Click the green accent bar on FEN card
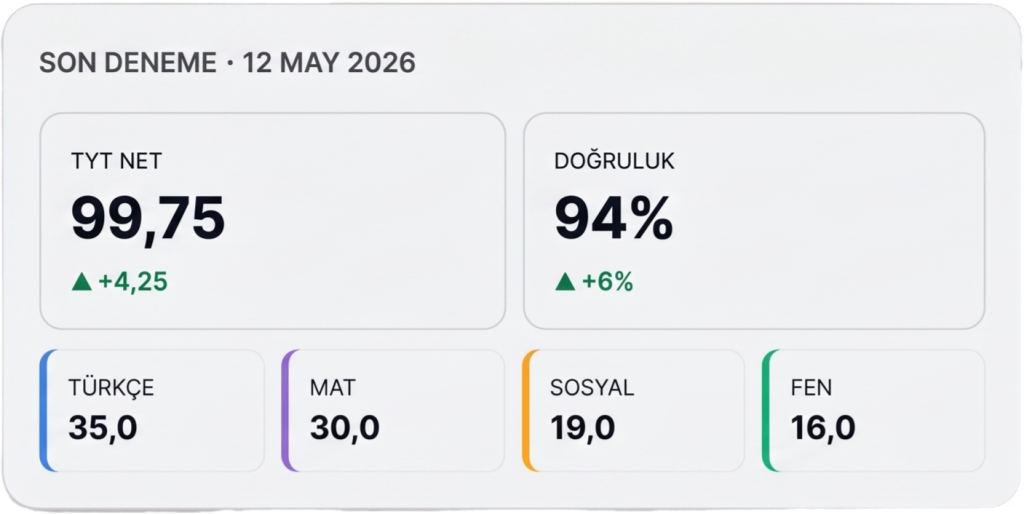This screenshot has height=514, width=1024. pyautogui.click(x=767, y=410)
